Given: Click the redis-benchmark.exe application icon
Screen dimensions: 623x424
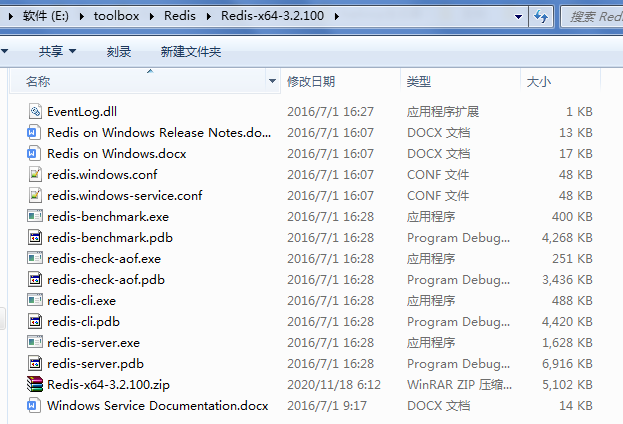Looking at the screenshot, I should pyautogui.click(x=35, y=216).
